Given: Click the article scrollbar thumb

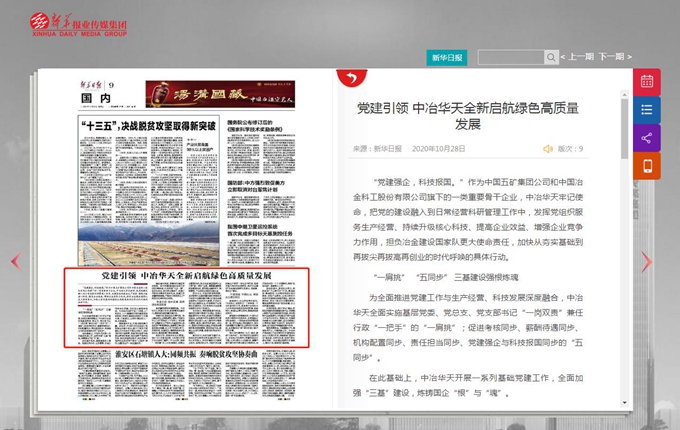Looking at the screenshot, I should tap(624, 129).
